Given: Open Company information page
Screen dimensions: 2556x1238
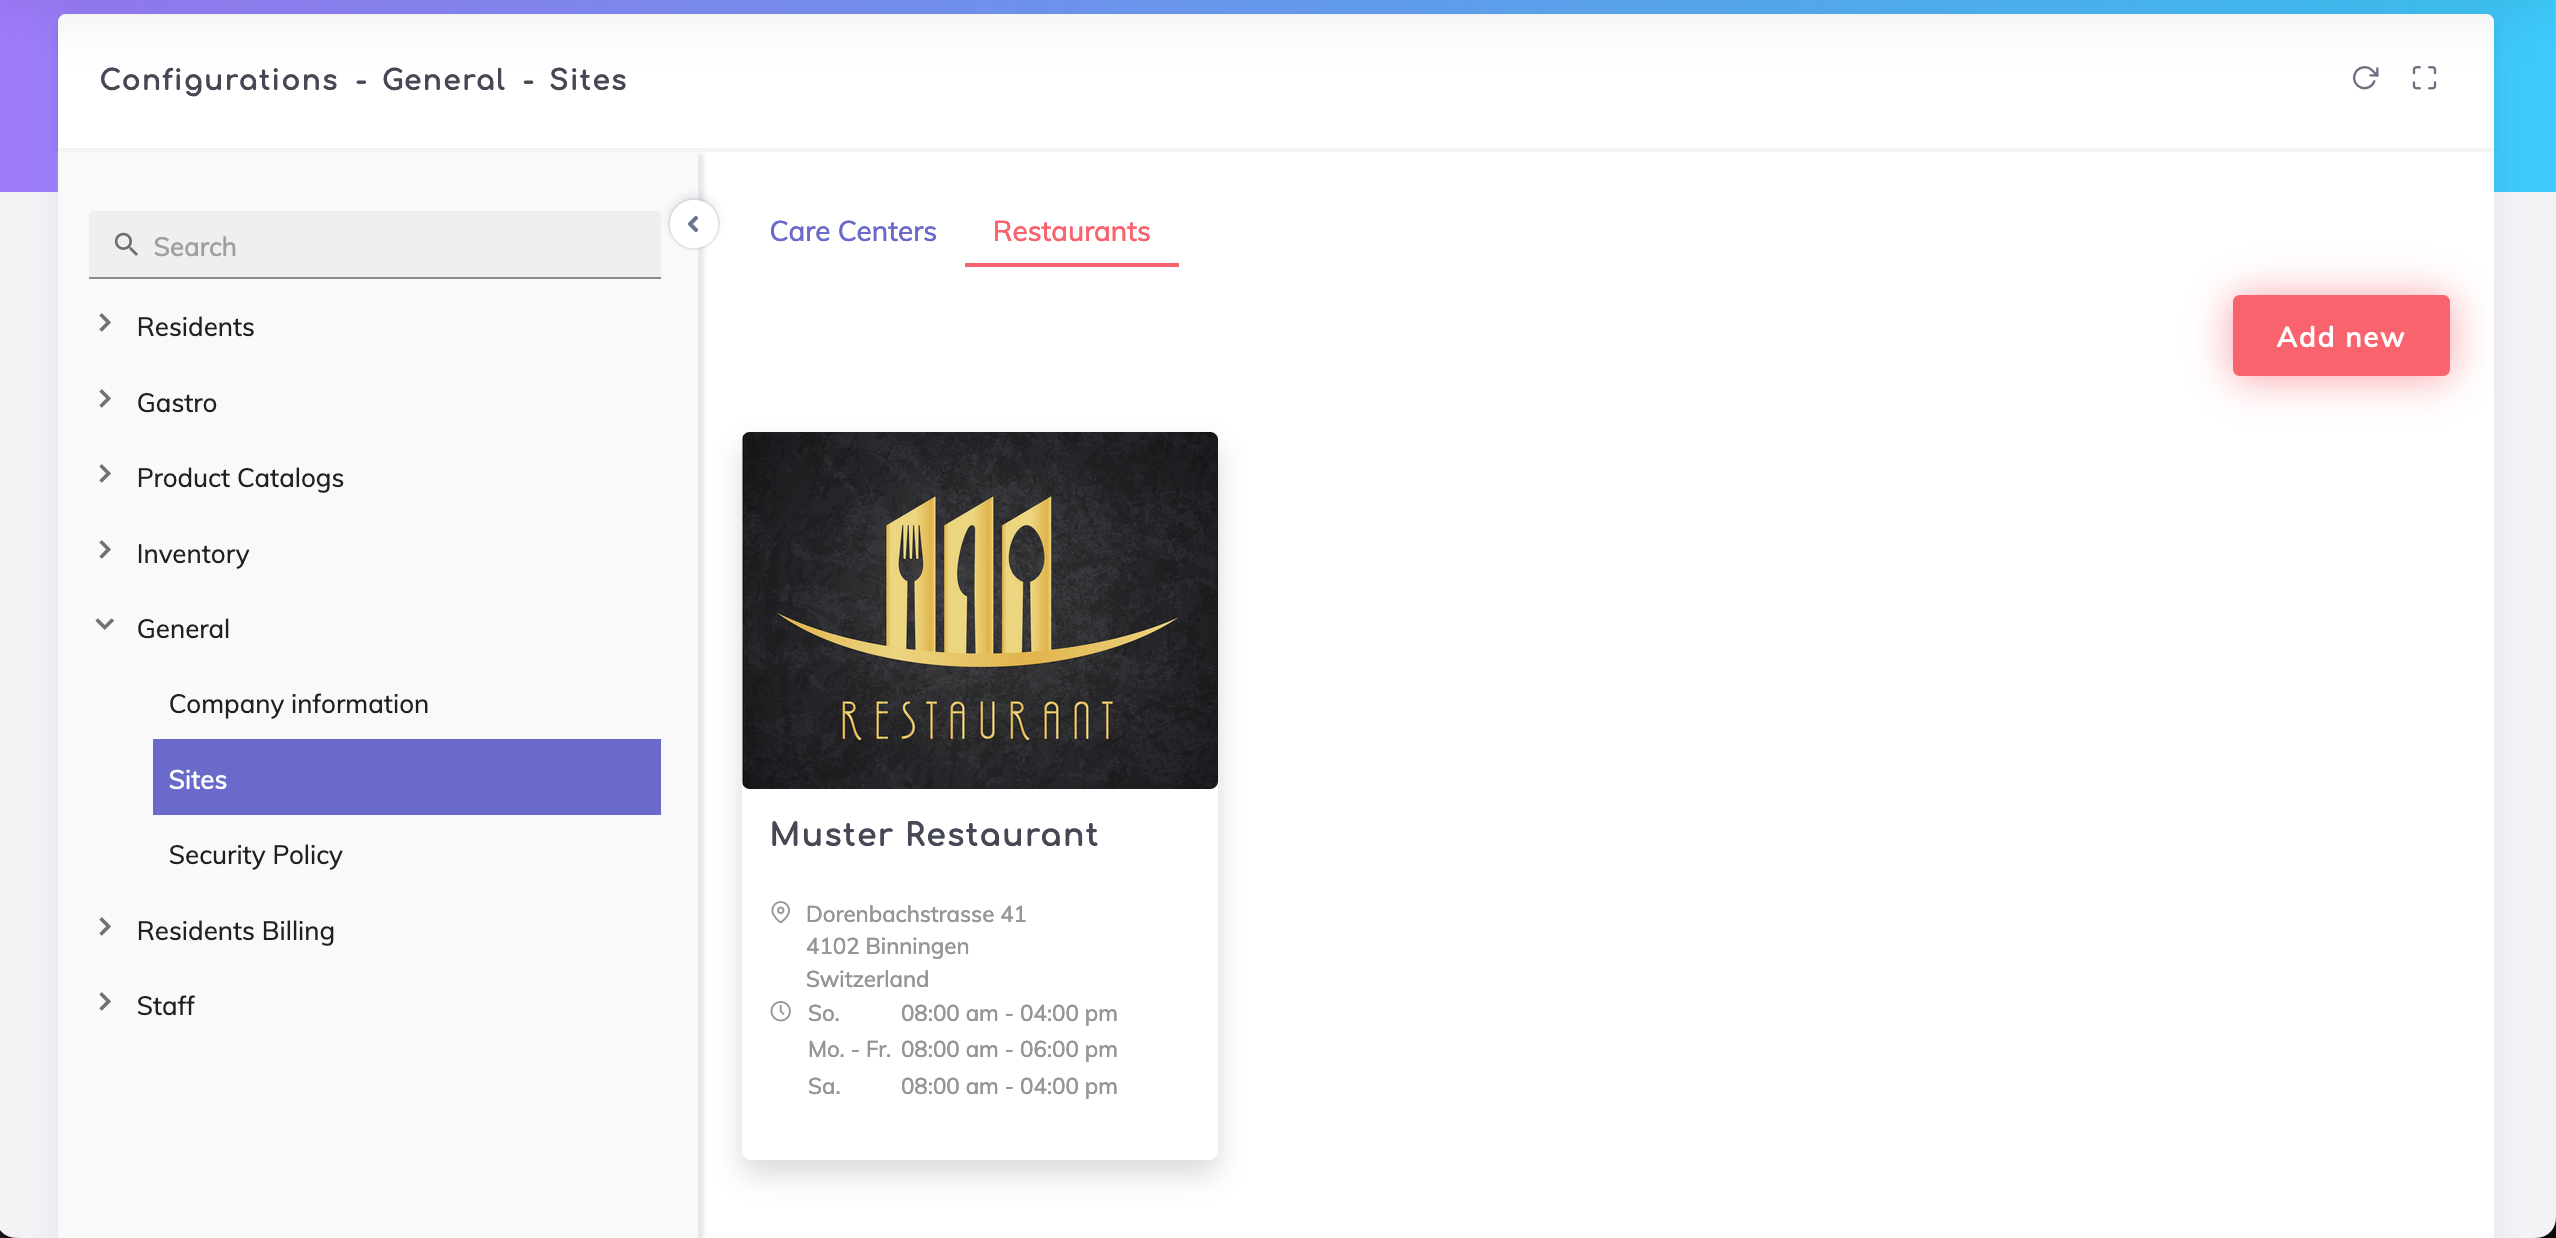Looking at the screenshot, I should [x=298, y=704].
